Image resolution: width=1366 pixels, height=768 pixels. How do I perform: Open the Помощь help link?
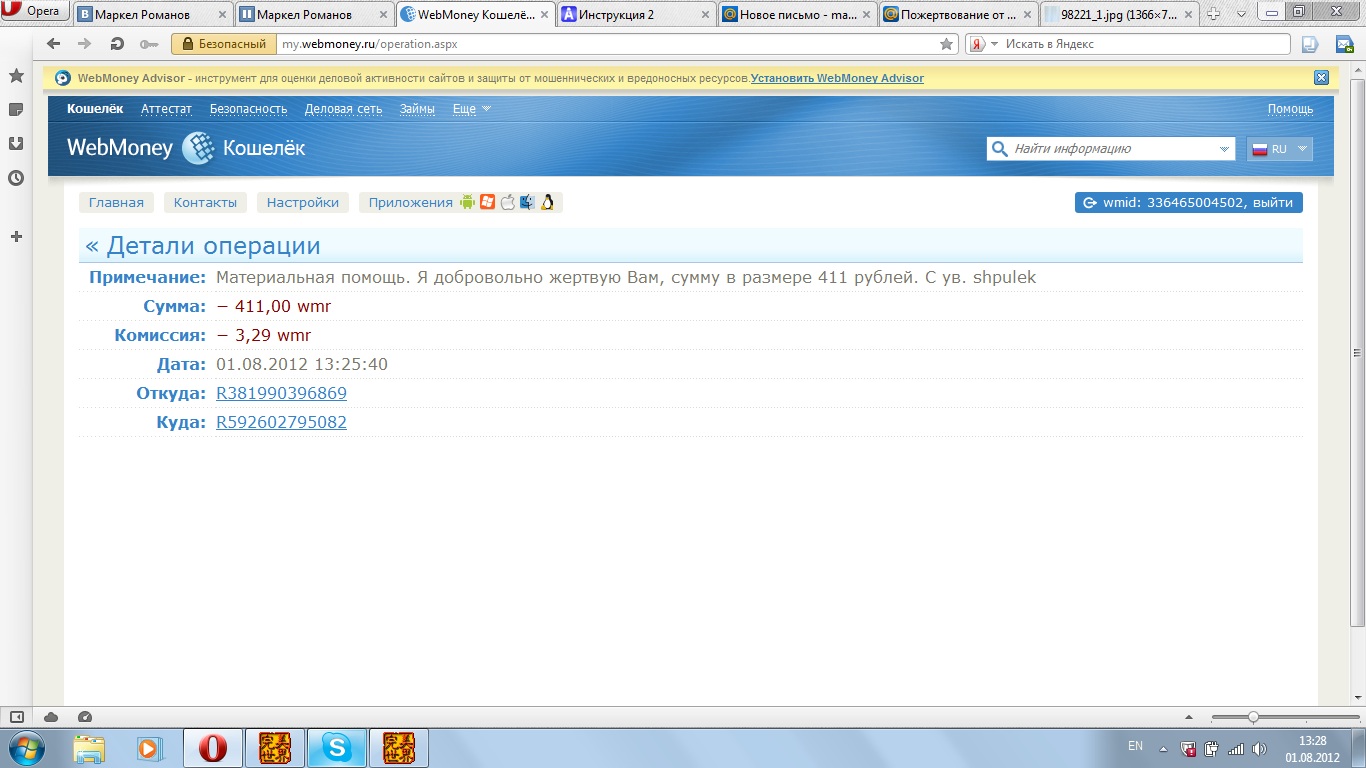pyautogui.click(x=1290, y=109)
